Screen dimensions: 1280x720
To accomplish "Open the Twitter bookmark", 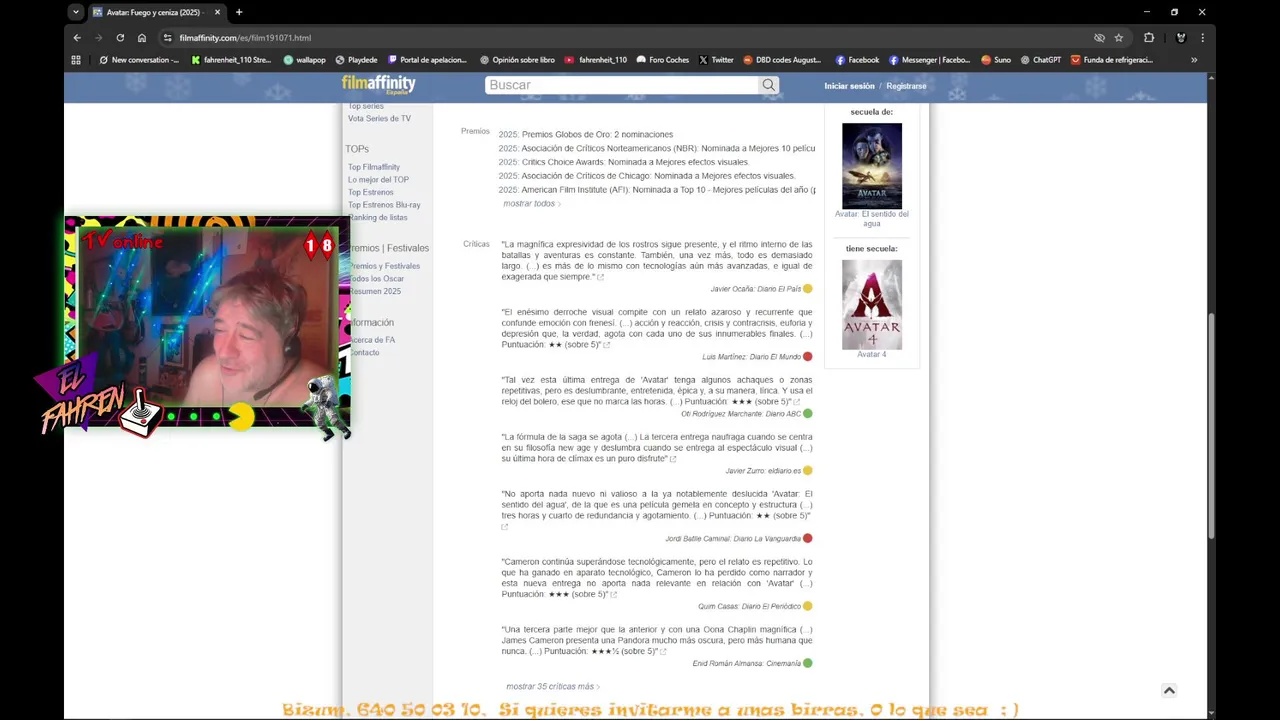I will pyautogui.click(x=716, y=60).
